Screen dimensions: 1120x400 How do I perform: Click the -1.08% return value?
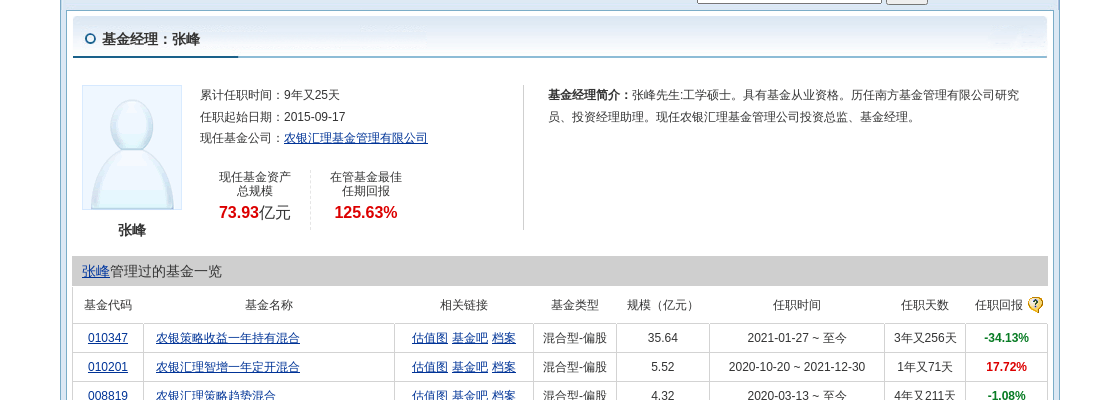pyautogui.click(x=1006, y=395)
